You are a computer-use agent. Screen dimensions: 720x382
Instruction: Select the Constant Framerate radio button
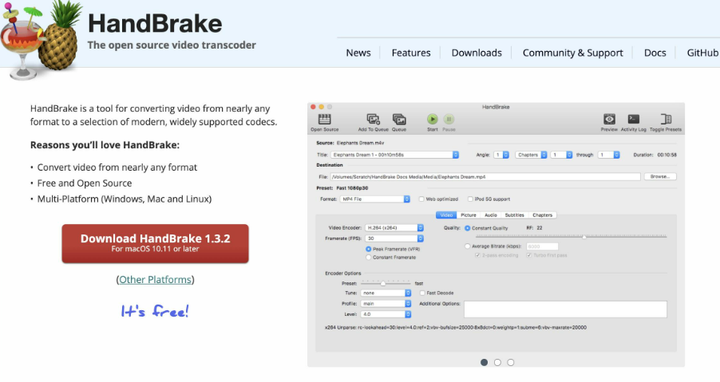point(368,257)
